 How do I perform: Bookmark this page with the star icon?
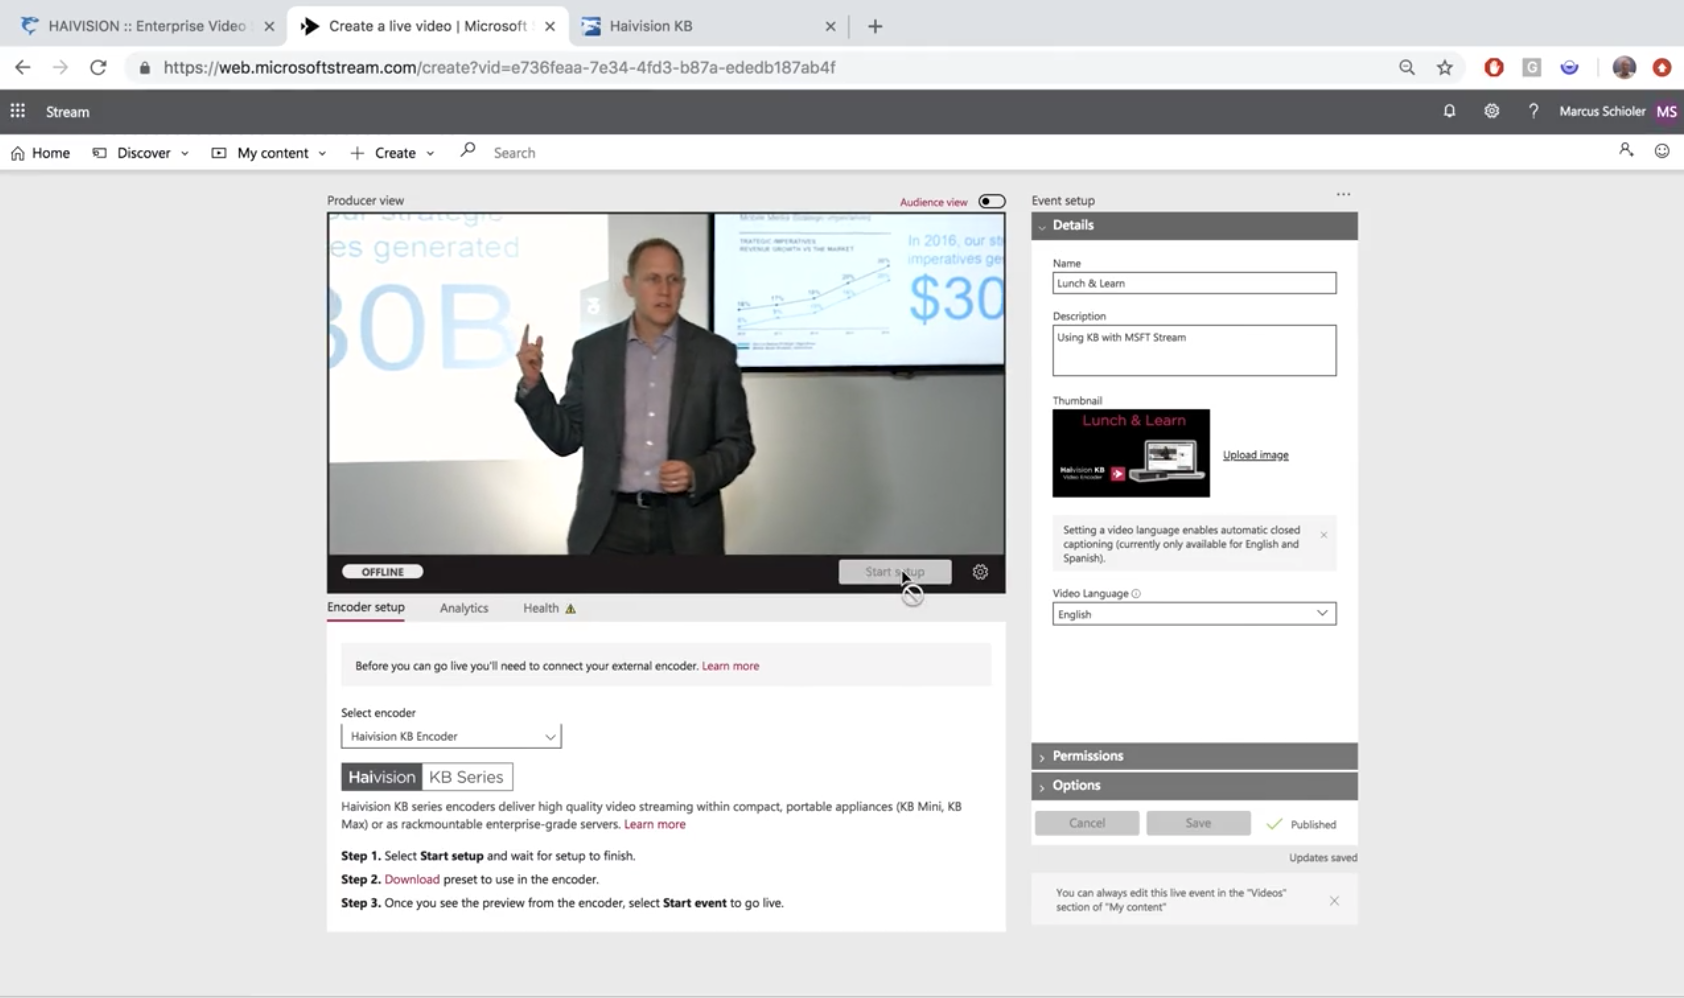pos(1445,67)
